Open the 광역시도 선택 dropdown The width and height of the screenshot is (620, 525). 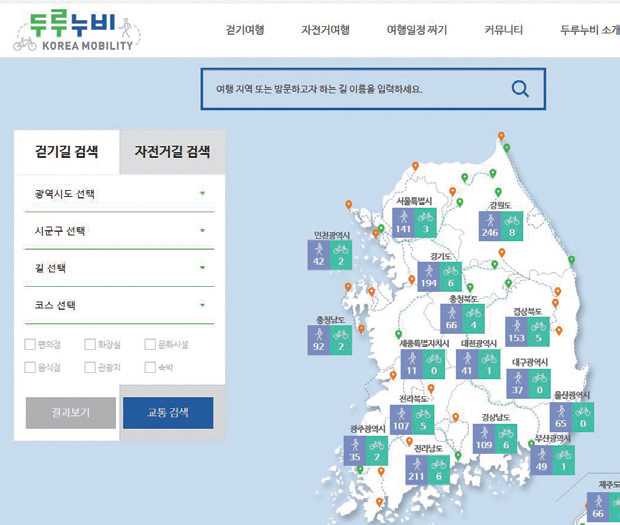118,193
